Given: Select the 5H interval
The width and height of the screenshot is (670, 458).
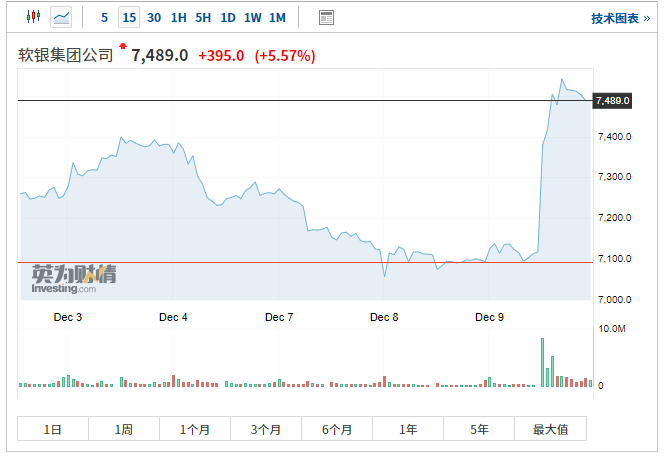Looking at the screenshot, I should tap(203, 18).
